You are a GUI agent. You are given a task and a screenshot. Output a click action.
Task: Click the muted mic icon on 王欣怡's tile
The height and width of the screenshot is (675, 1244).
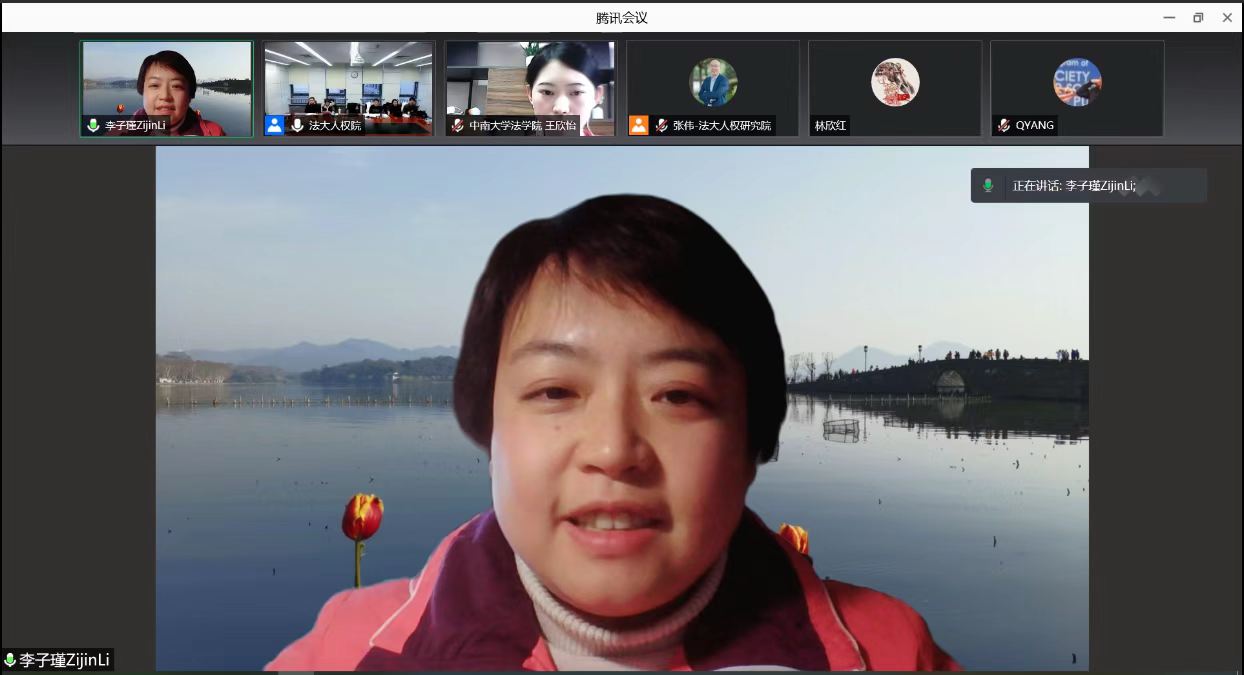[x=457, y=126]
